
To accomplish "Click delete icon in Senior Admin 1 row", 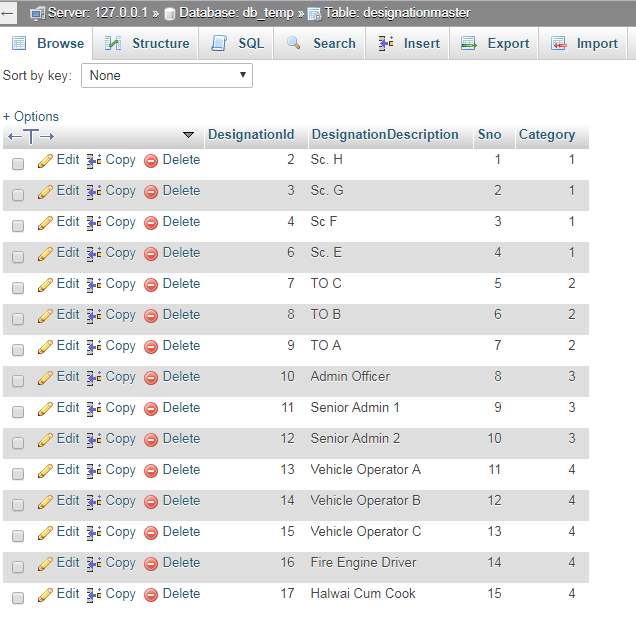I will (151, 409).
